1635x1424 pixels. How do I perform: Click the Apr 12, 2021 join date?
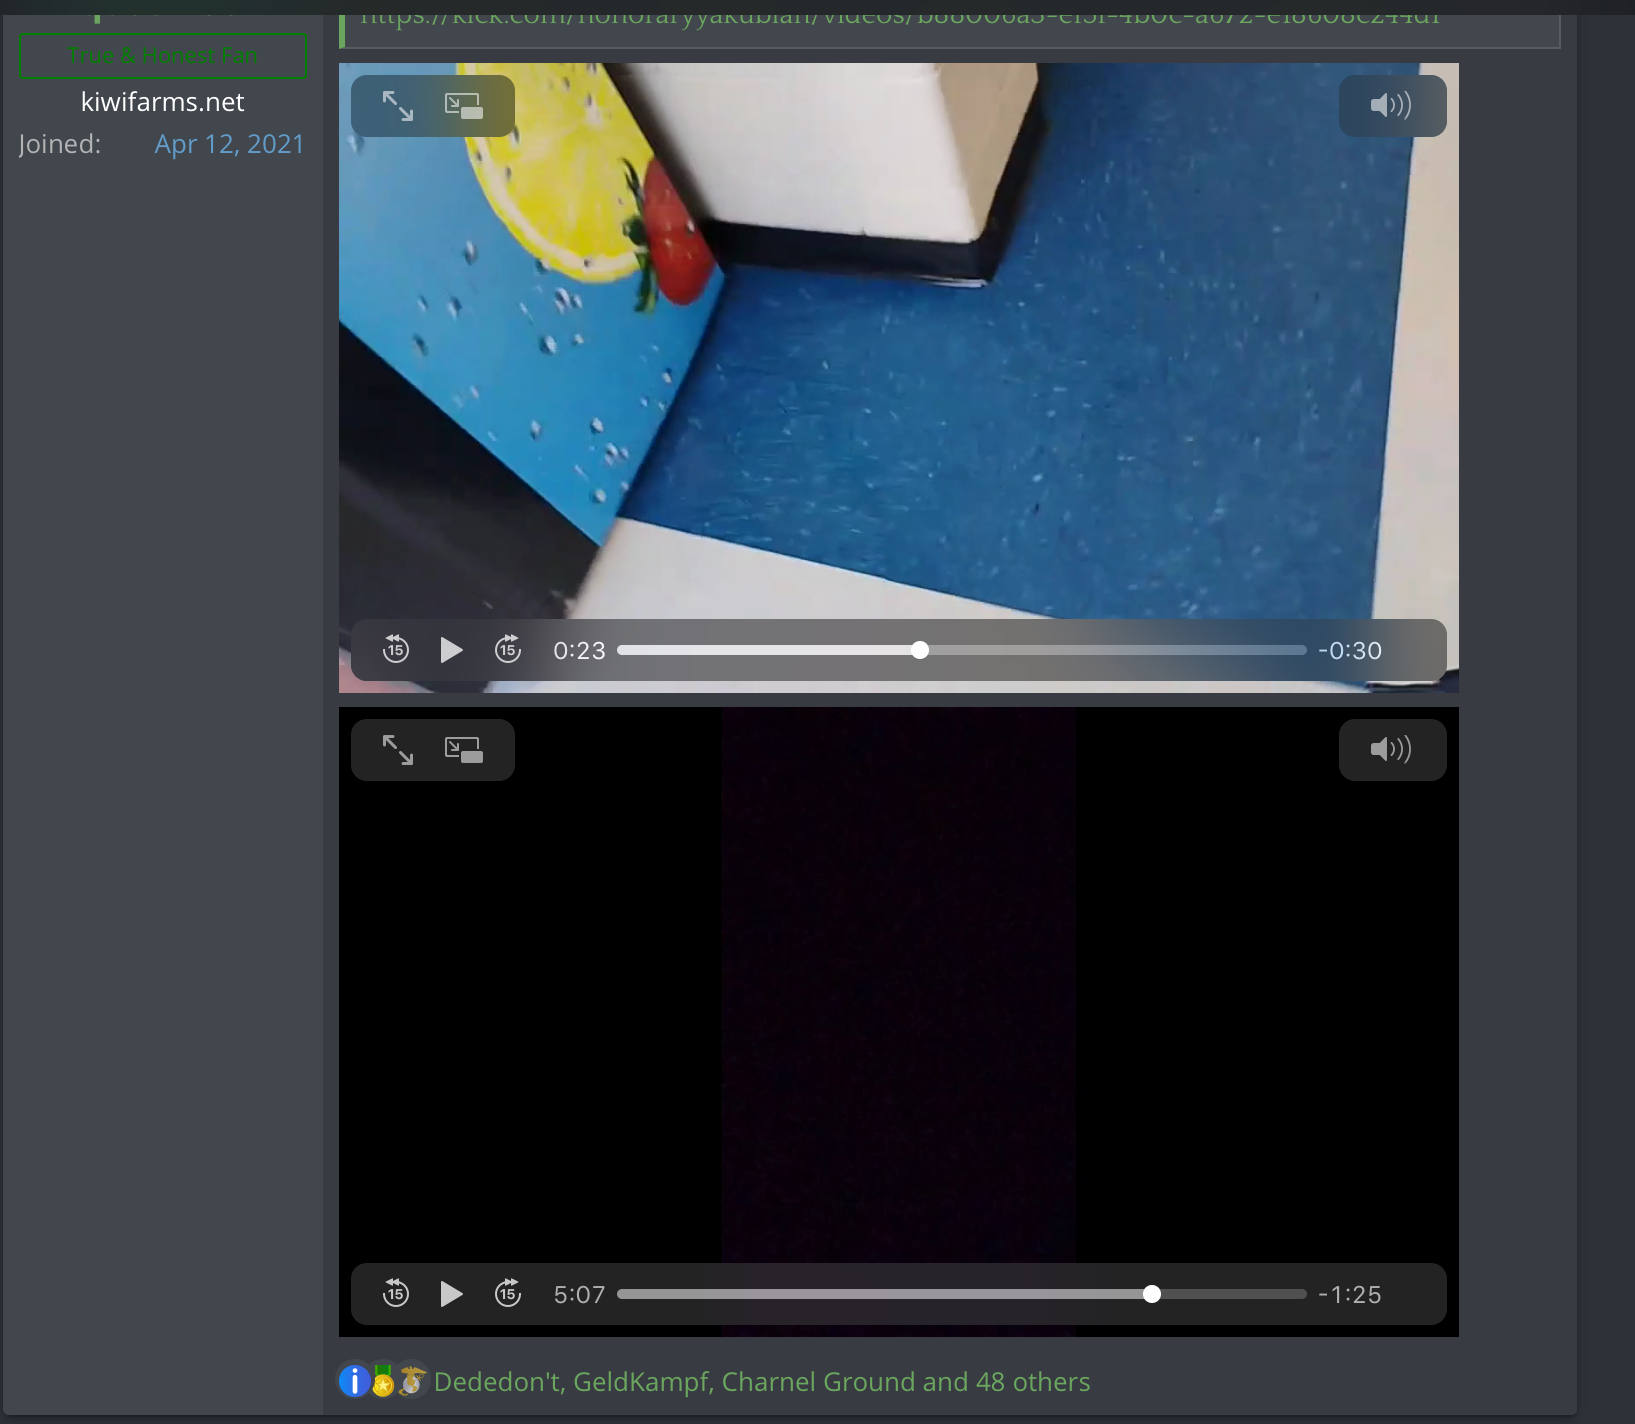[x=229, y=144]
